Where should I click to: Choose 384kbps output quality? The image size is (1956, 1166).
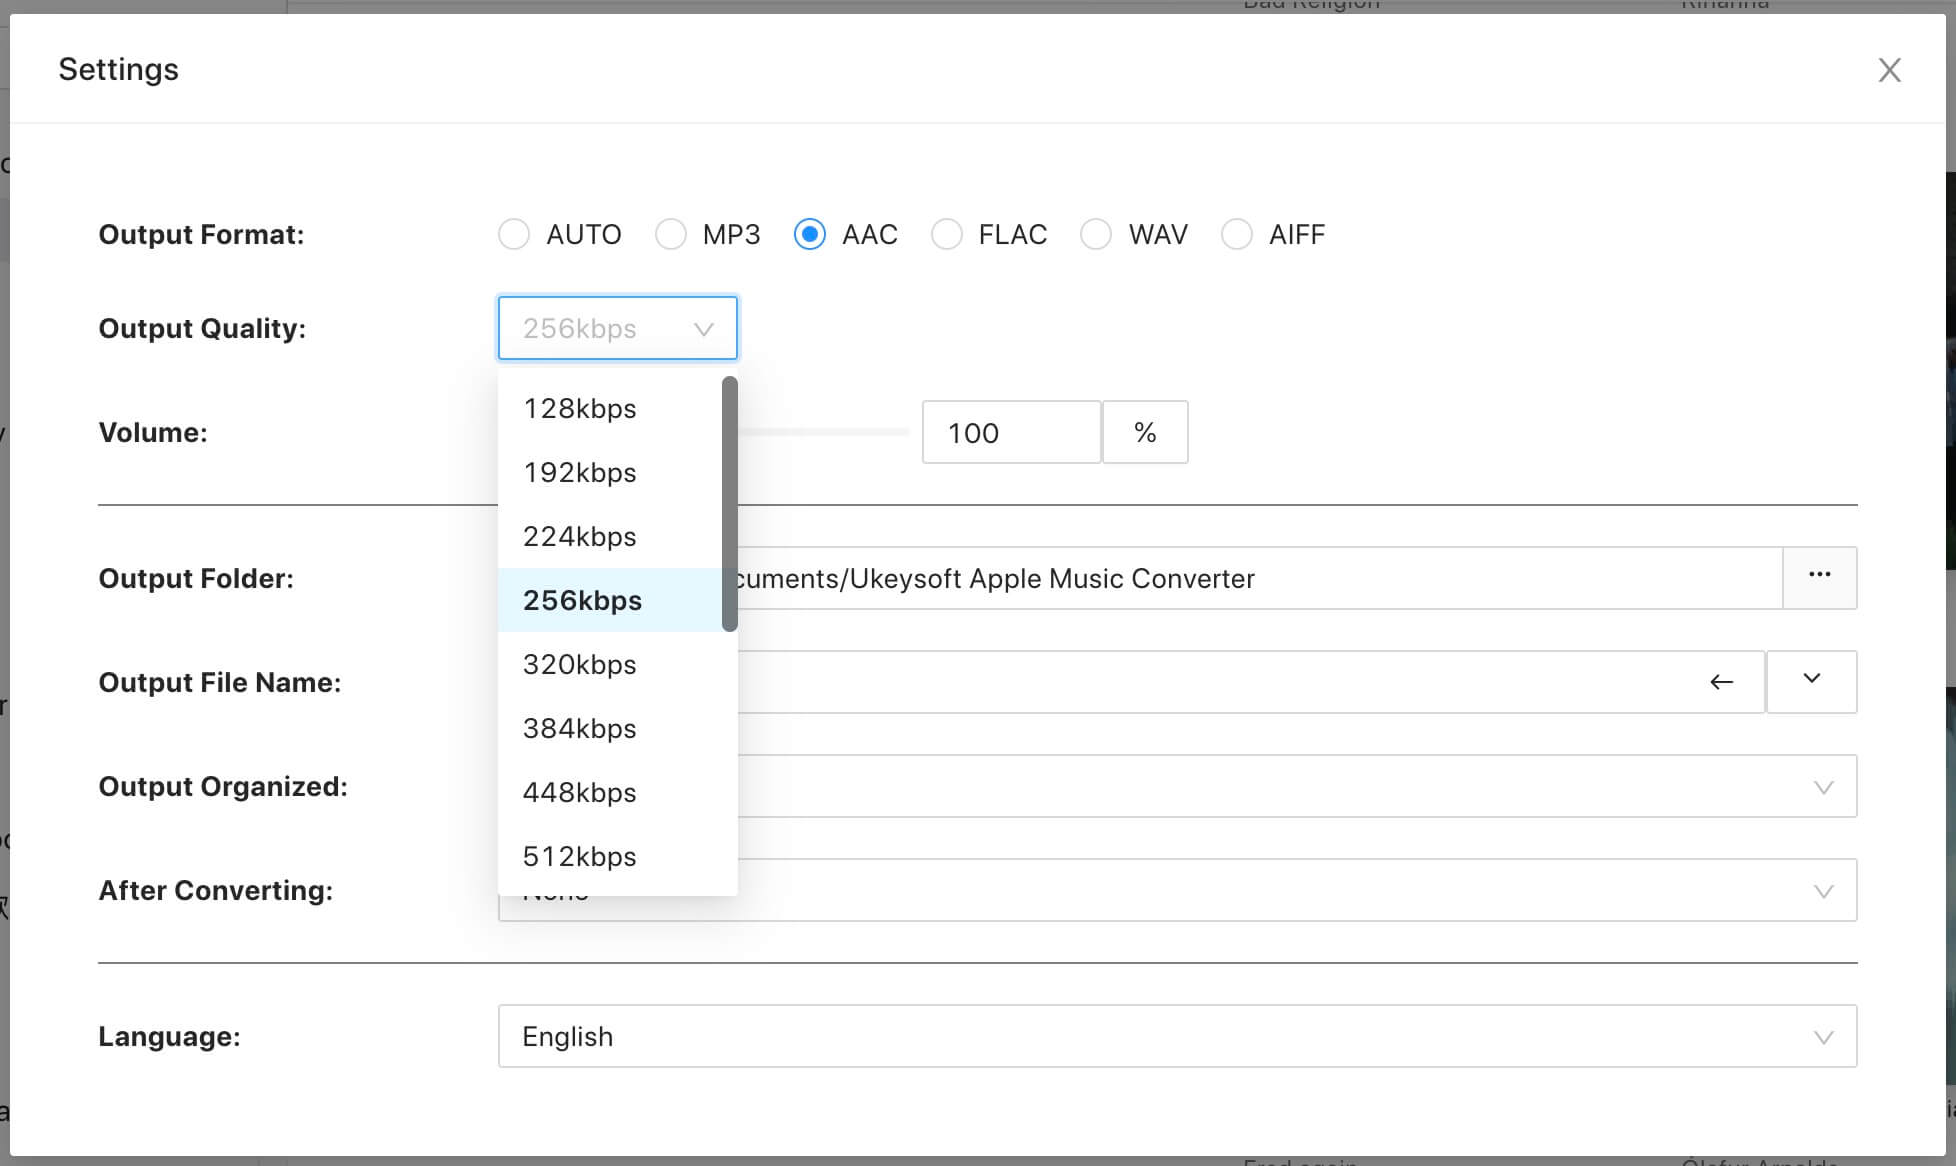[580, 727]
